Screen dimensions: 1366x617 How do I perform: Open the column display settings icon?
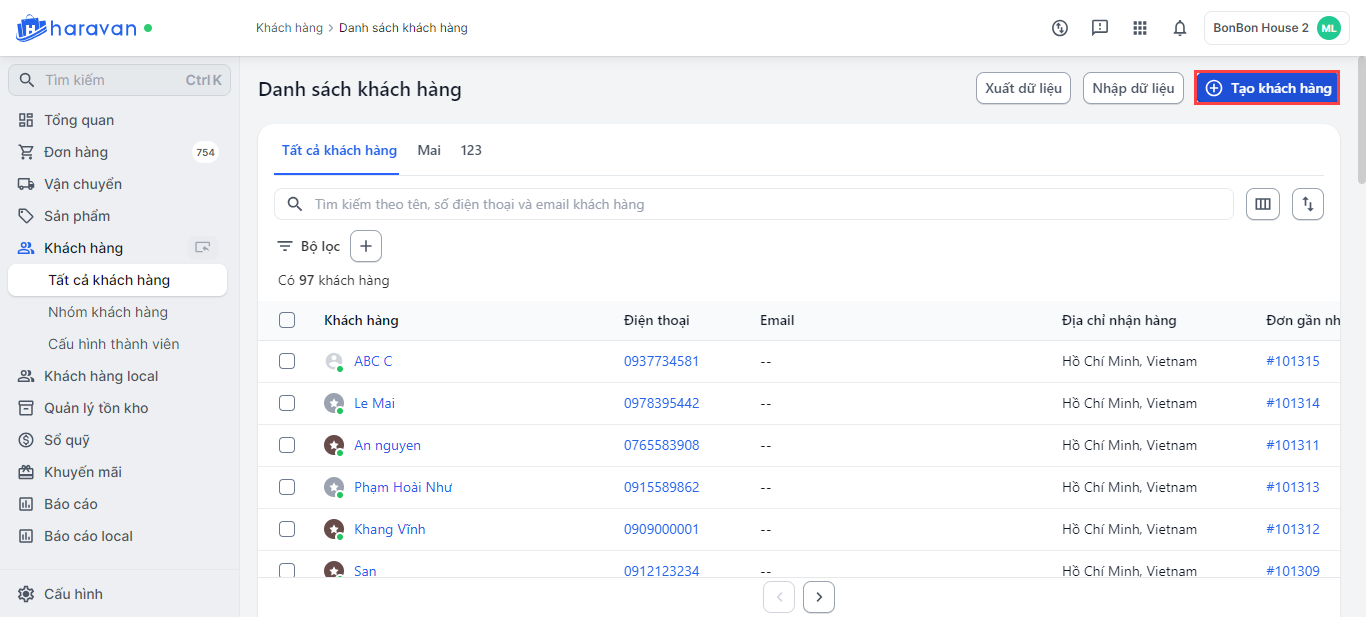click(x=1263, y=204)
